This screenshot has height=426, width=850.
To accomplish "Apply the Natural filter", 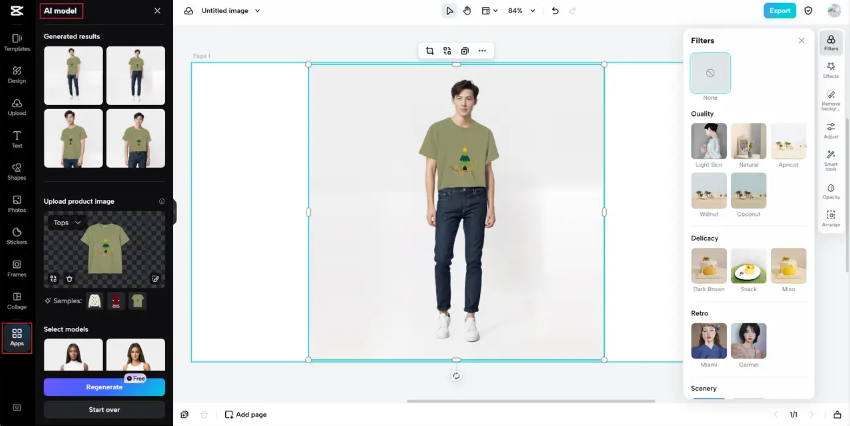I will 749,141.
